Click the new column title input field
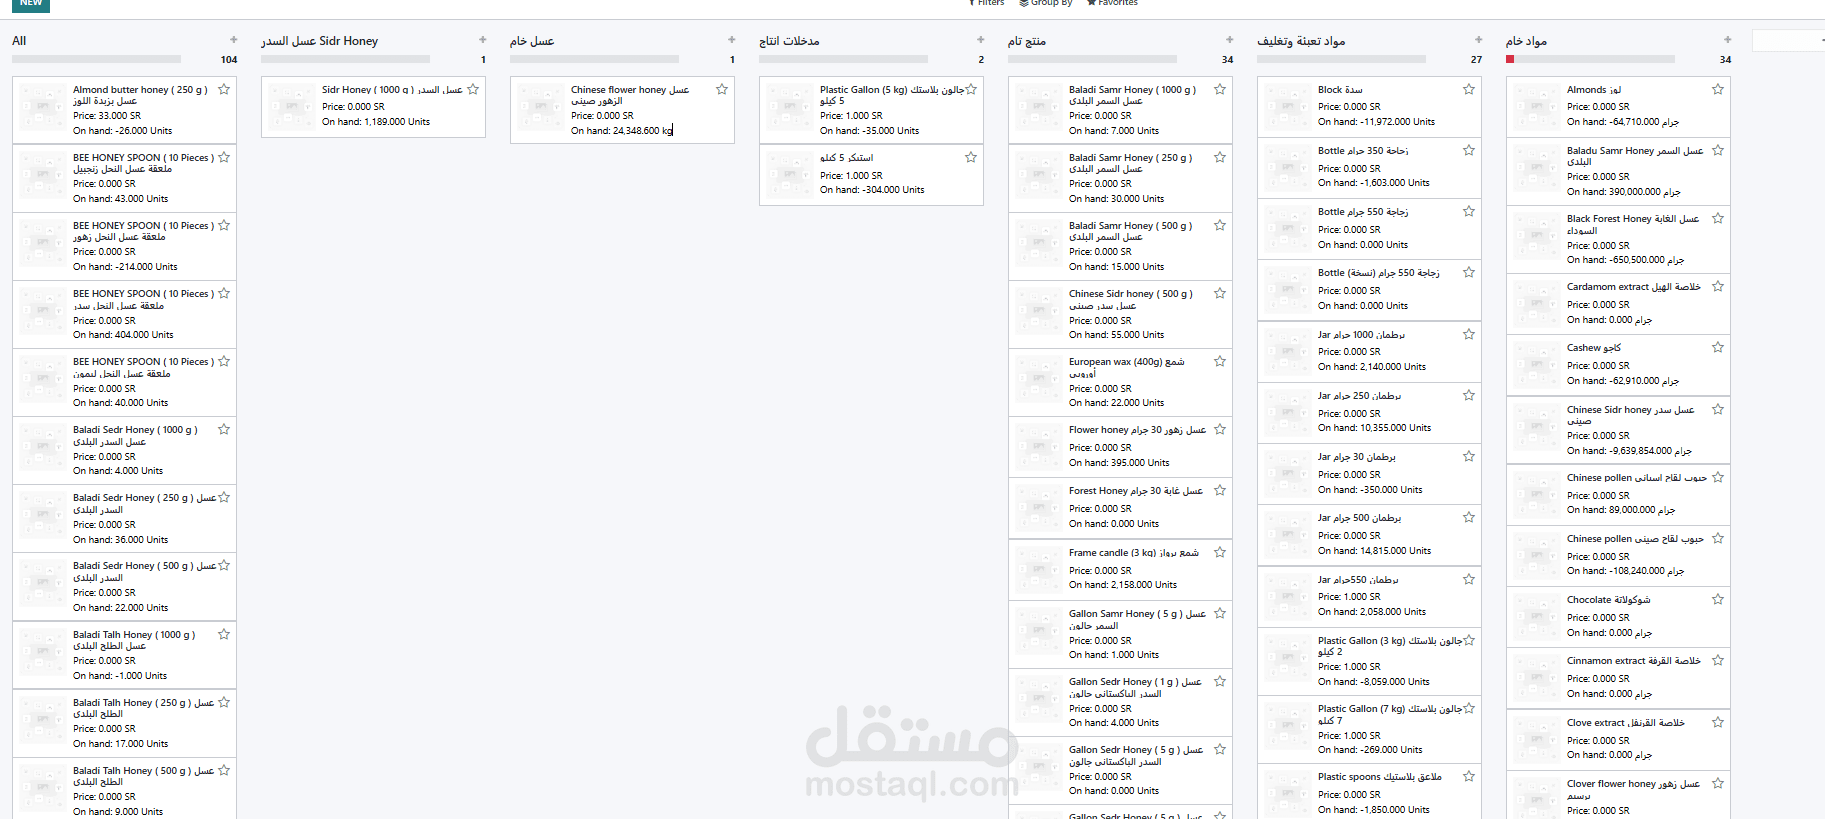 pos(1789,40)
